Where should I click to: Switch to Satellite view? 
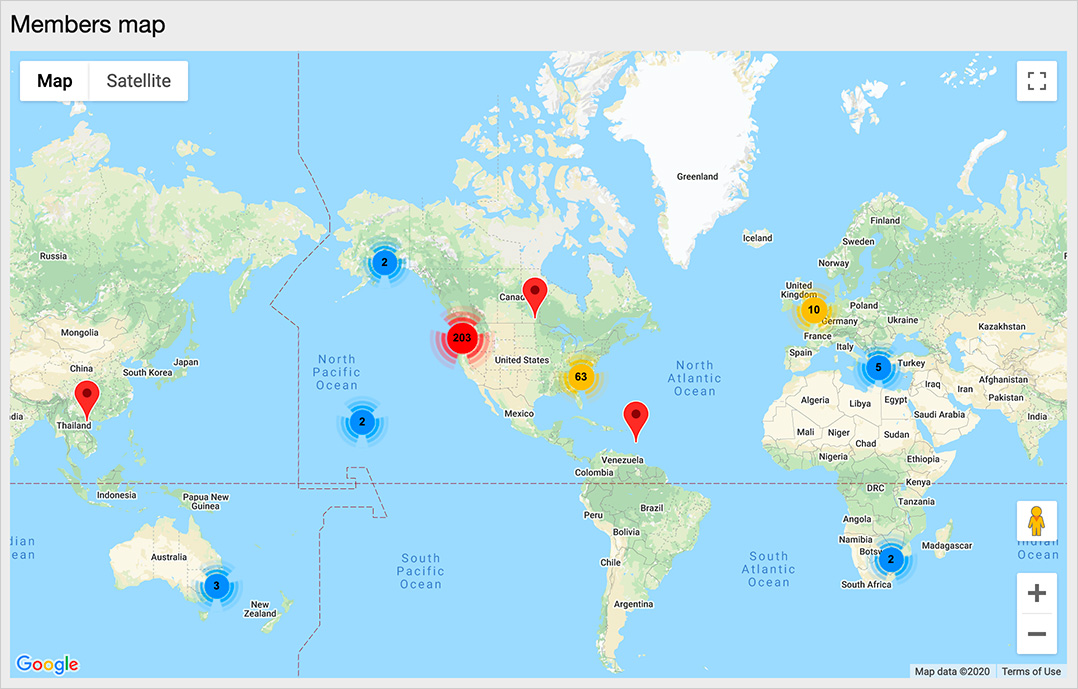coord(138,81)
